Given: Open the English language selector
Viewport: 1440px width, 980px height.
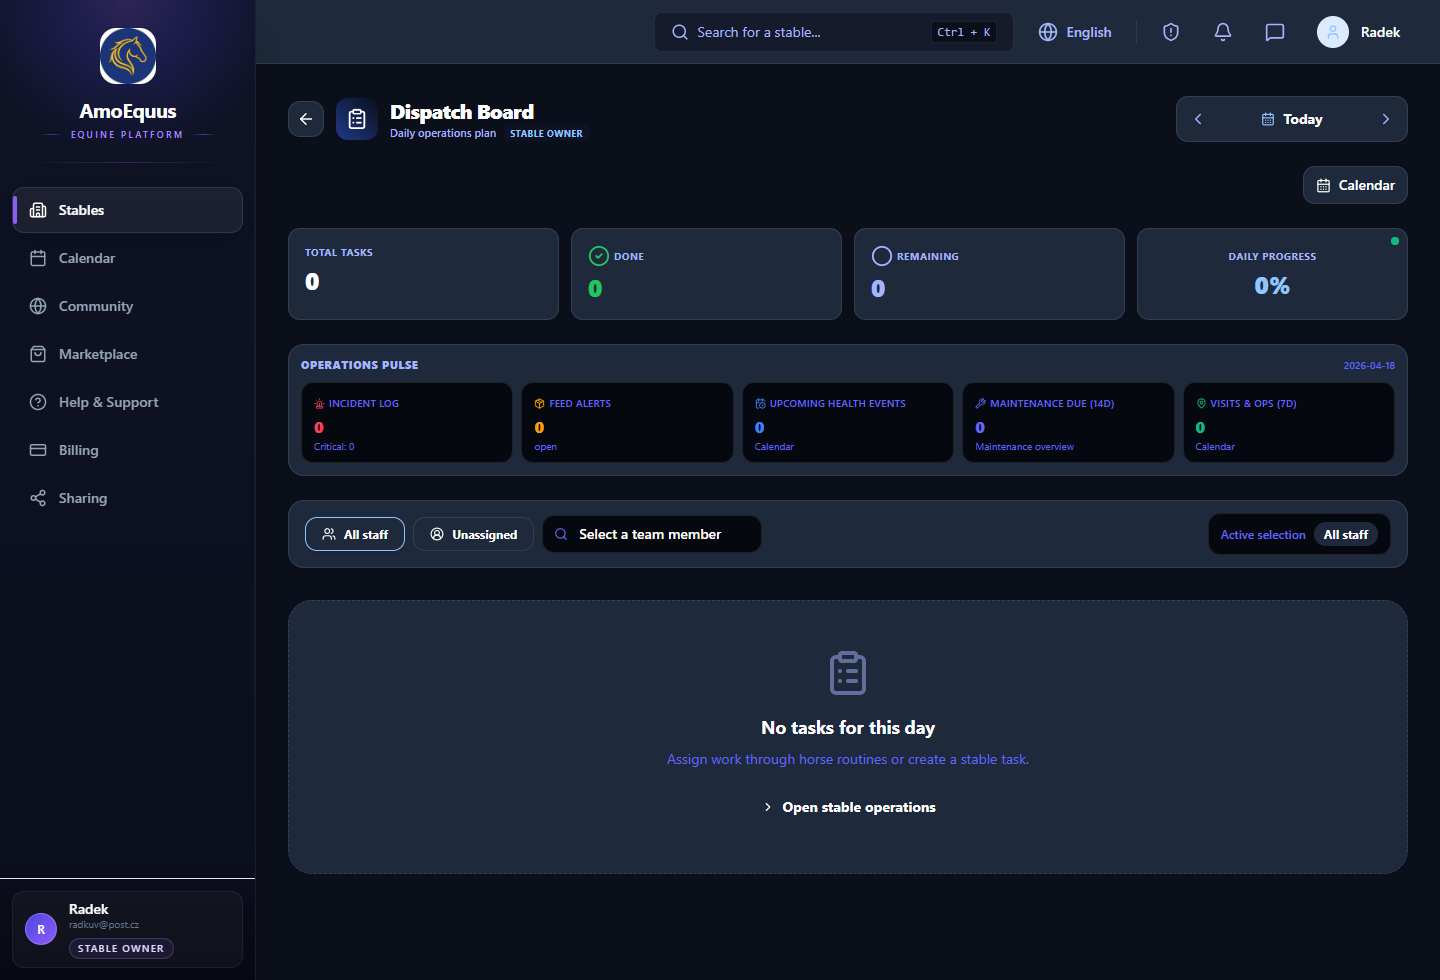Looking at the screenshot, I should (x=1075, y=32).
